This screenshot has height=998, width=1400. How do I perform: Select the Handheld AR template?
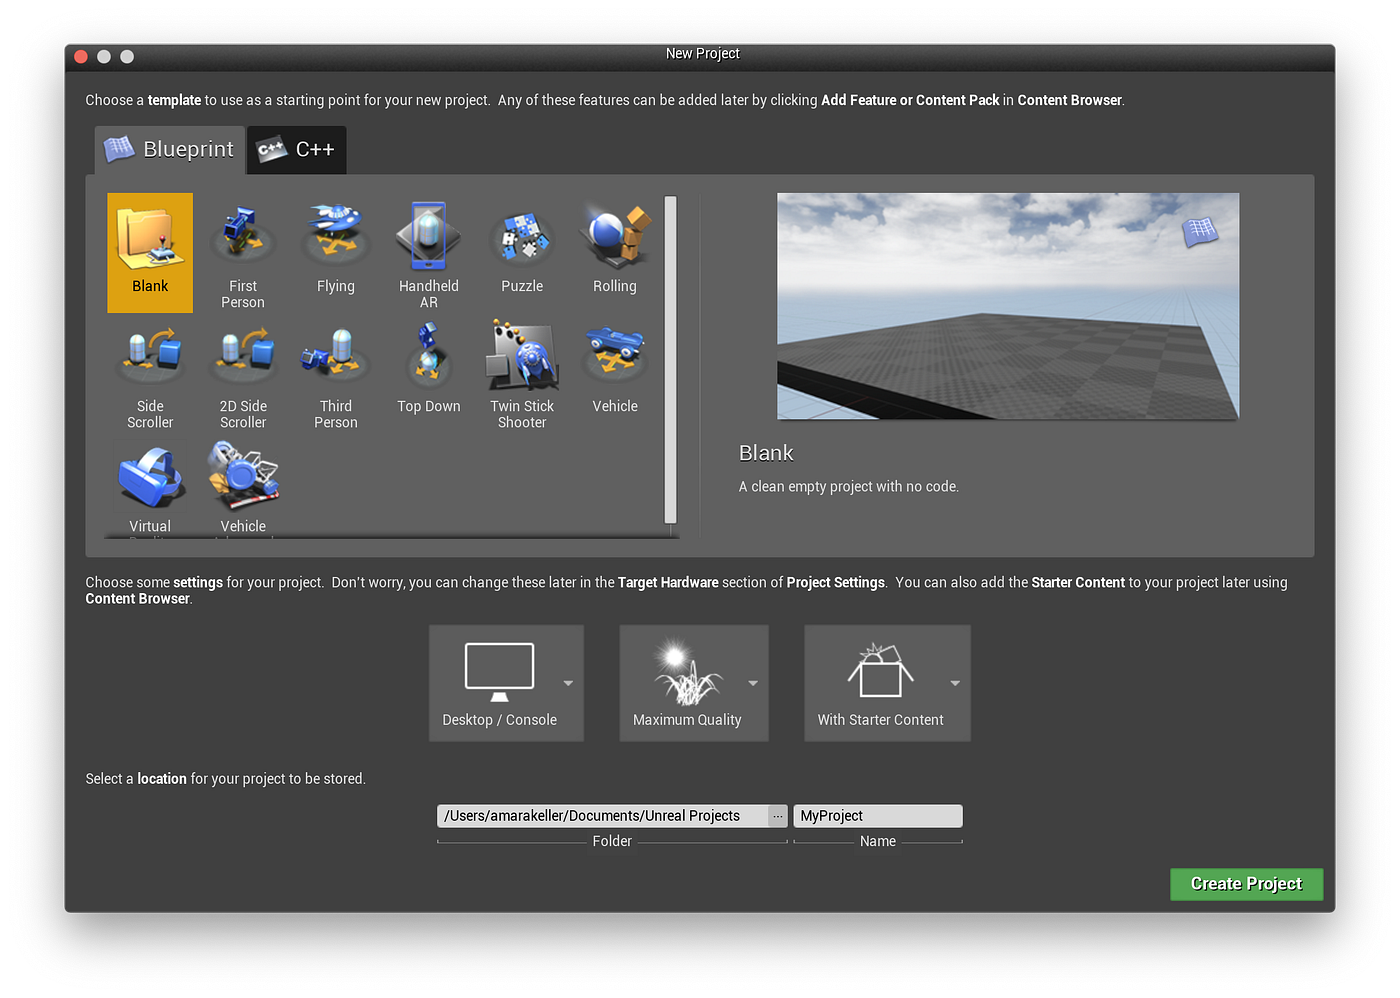(428, 252)
